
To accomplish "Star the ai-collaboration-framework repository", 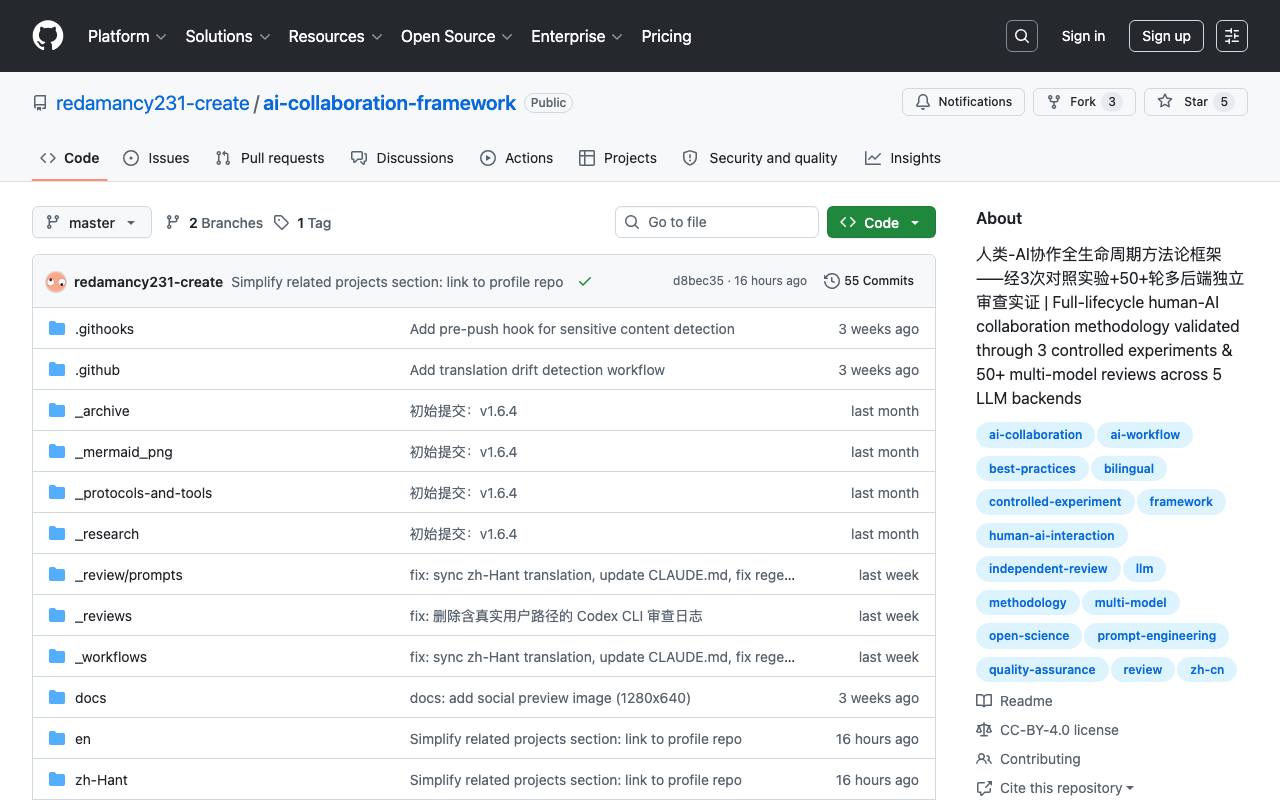I will tap(1196, 102).
